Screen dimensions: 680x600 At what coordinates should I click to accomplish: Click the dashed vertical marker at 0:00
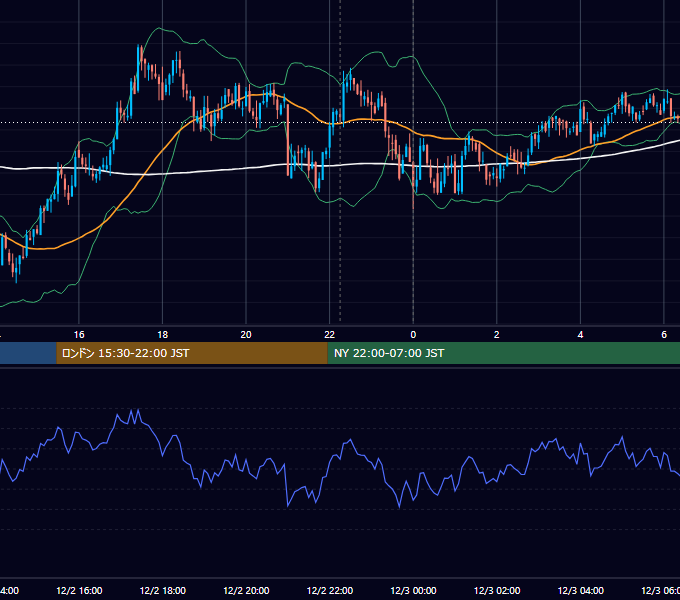point(413,161)
